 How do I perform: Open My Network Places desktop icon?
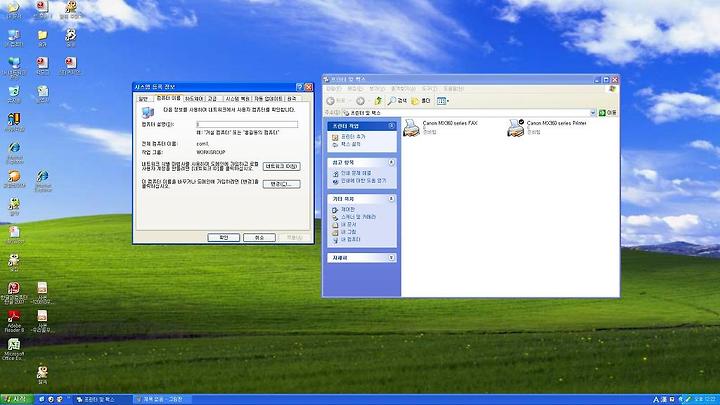point(14,67)
